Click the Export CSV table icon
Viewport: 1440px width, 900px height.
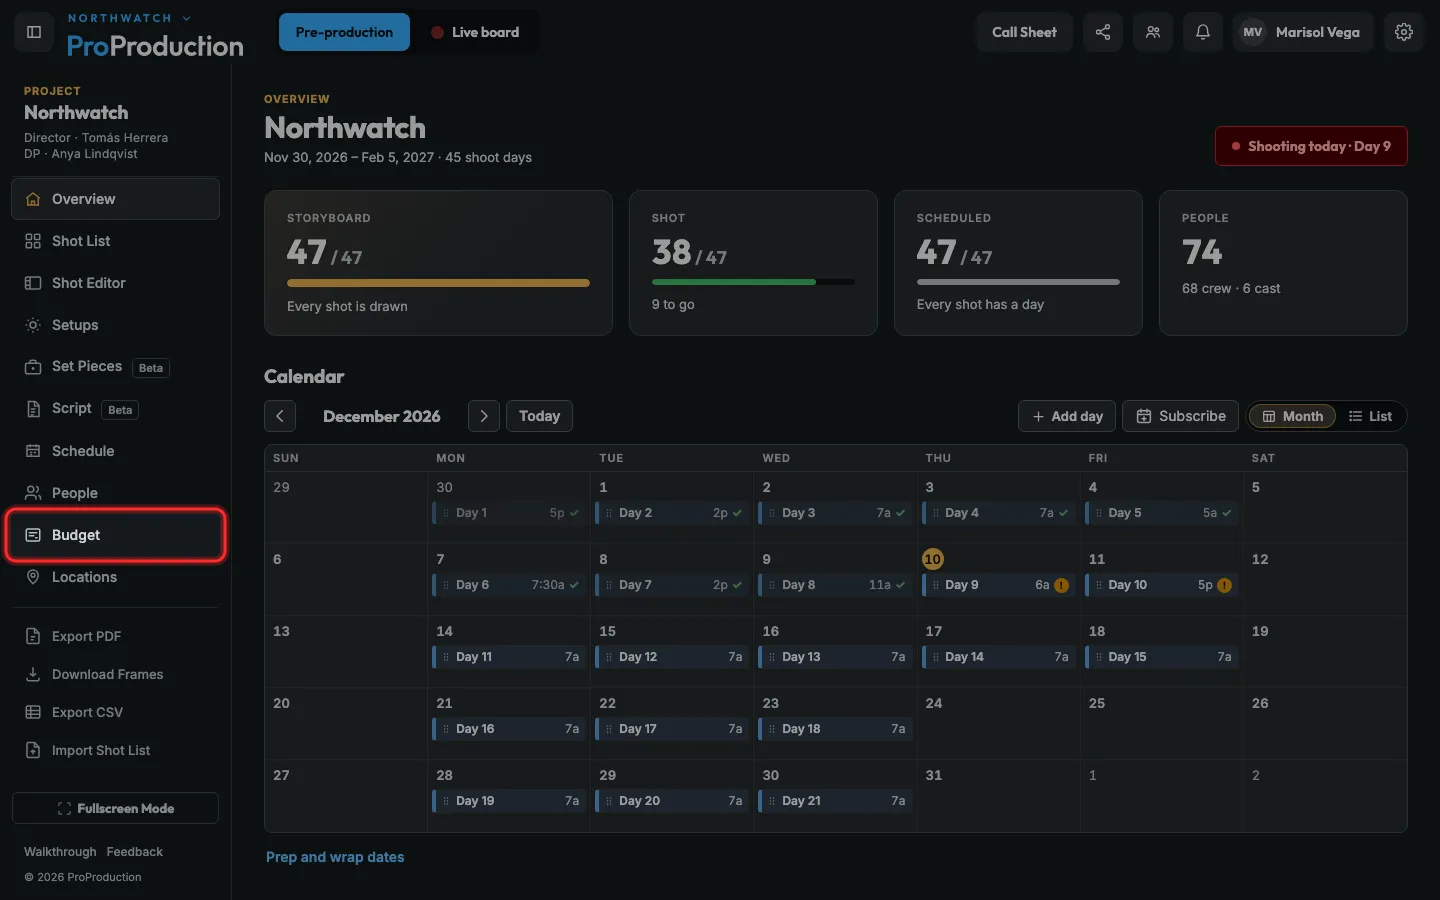[x=33, y=712]
